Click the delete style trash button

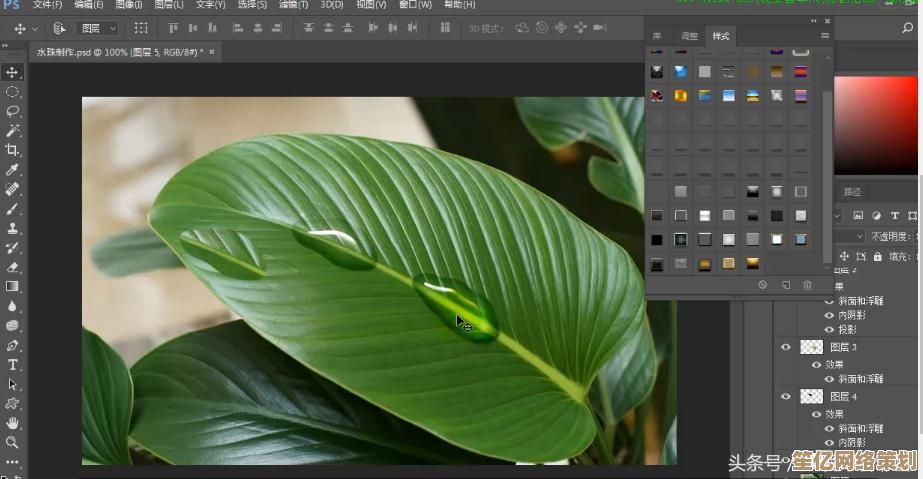(x=808, y=285)
